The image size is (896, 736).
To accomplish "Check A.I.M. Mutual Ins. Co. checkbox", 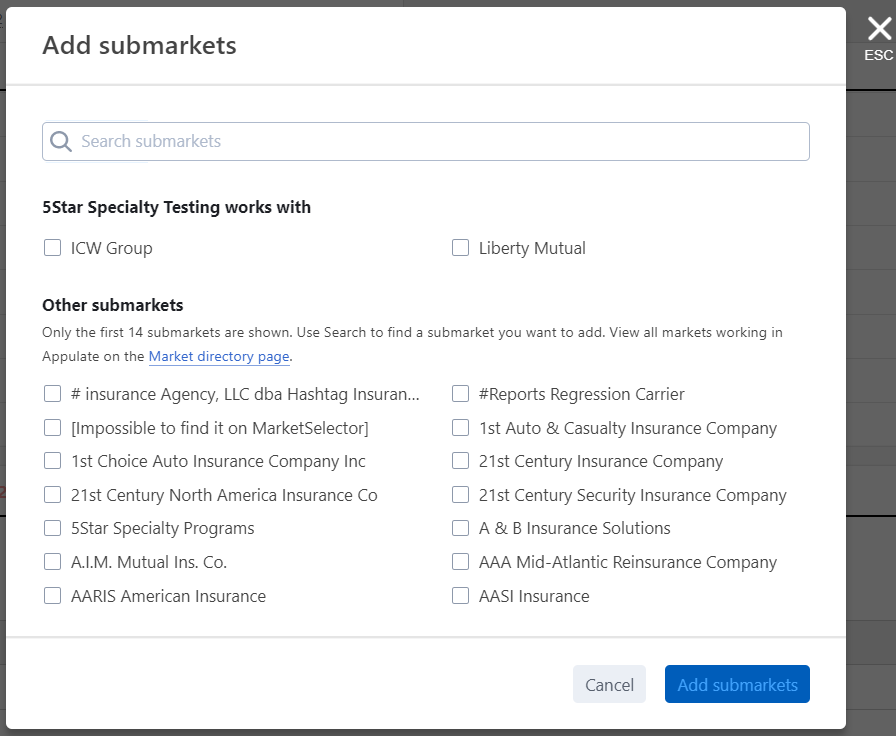I will 53,562.
